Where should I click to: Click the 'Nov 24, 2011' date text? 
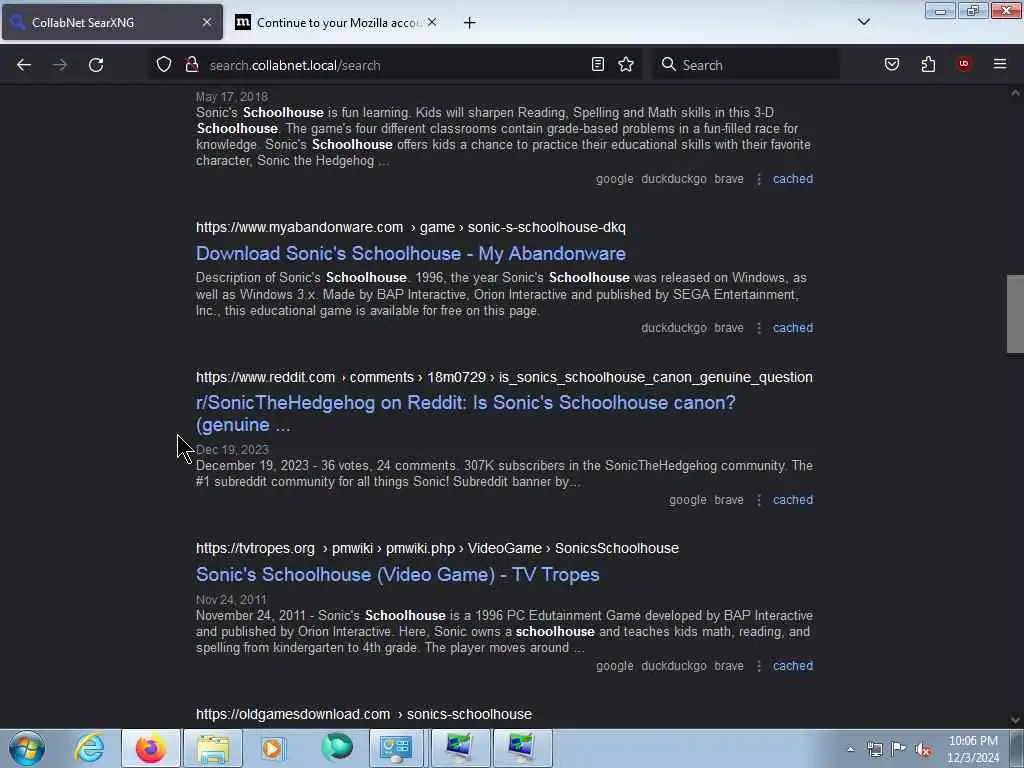coord(231,600)
